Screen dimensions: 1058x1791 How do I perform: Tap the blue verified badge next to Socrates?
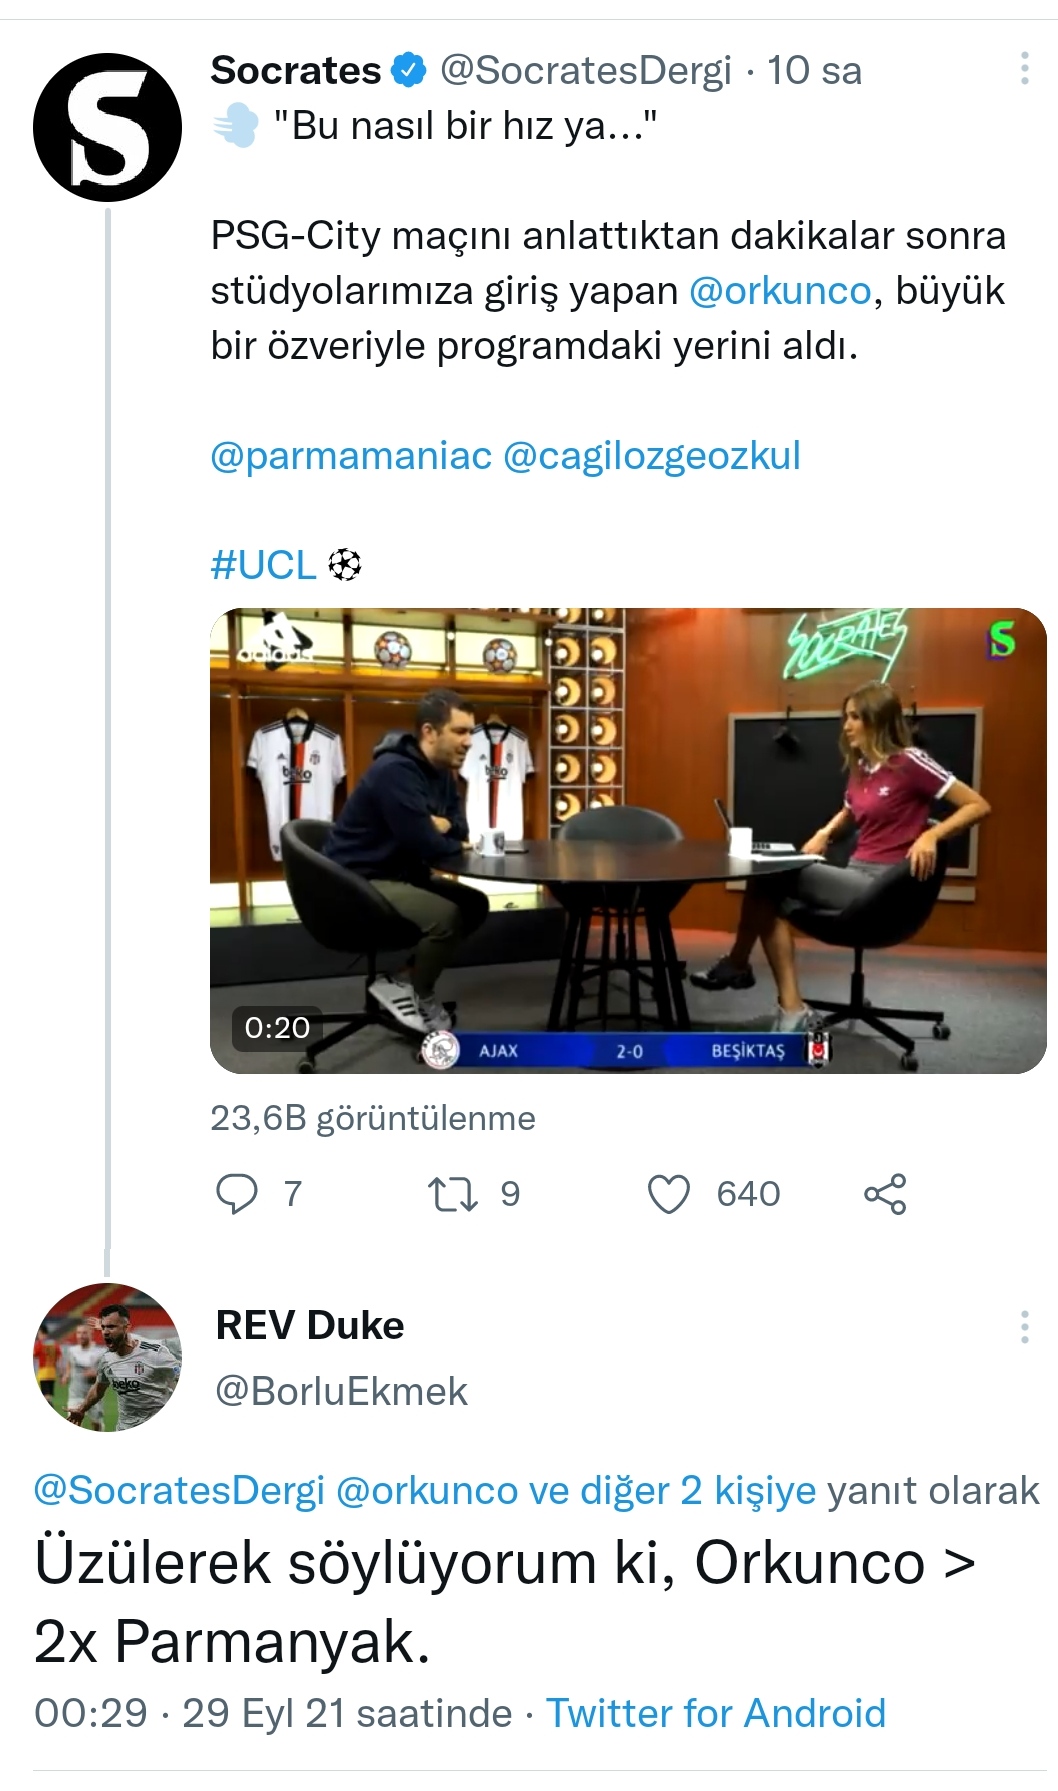(410, 70)
